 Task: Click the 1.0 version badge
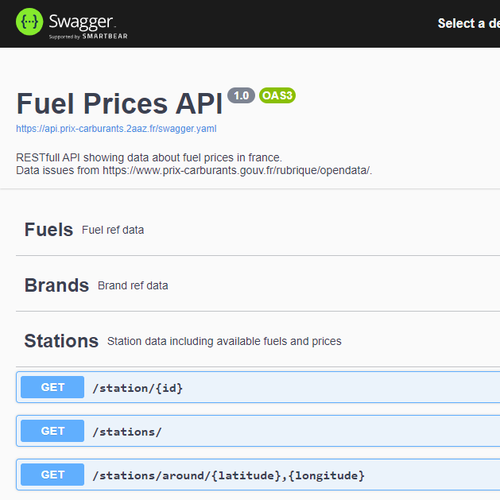click(241, 96)
